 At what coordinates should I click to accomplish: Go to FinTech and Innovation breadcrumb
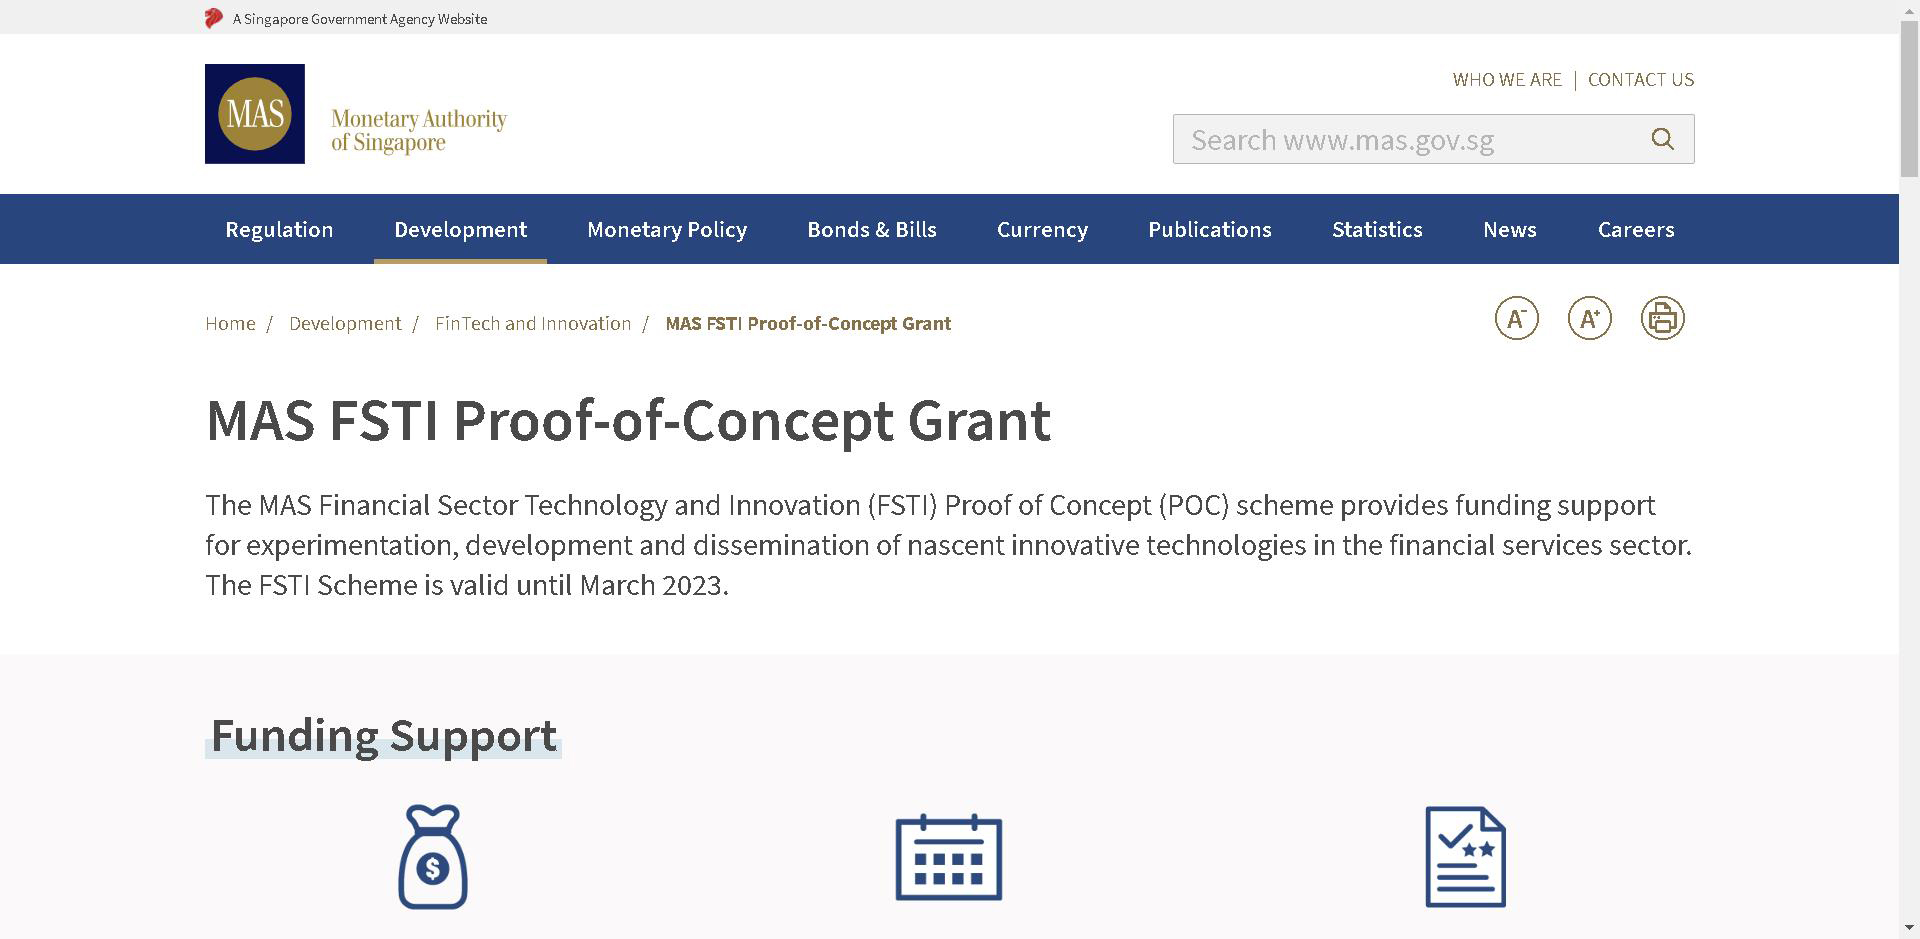[x=533, y=323]
